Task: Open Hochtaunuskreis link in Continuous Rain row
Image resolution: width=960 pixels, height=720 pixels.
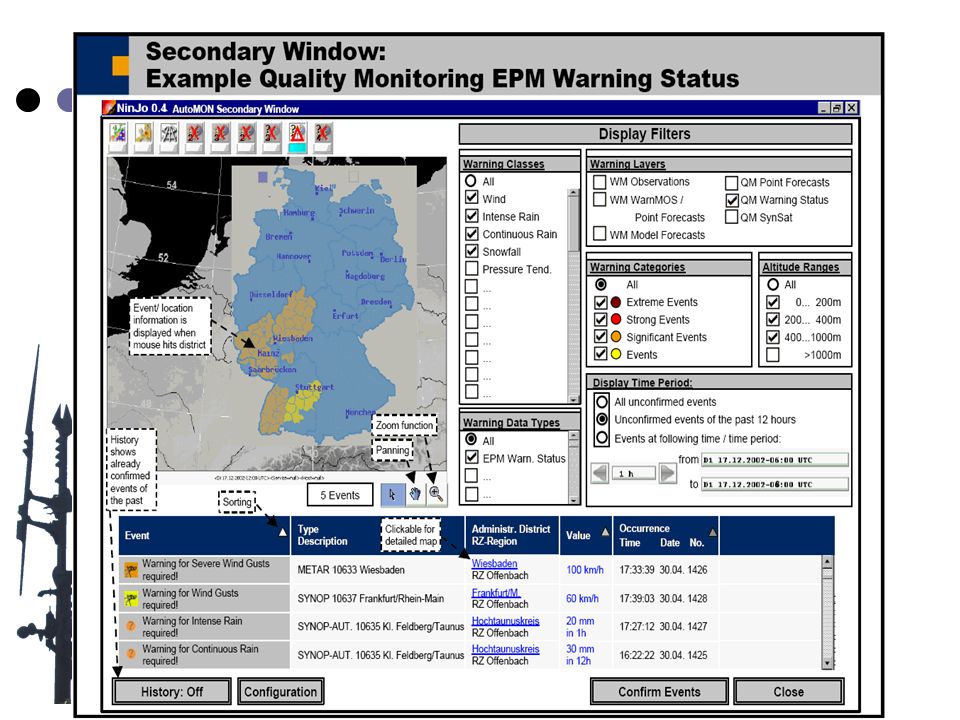Action: [505, 649]
